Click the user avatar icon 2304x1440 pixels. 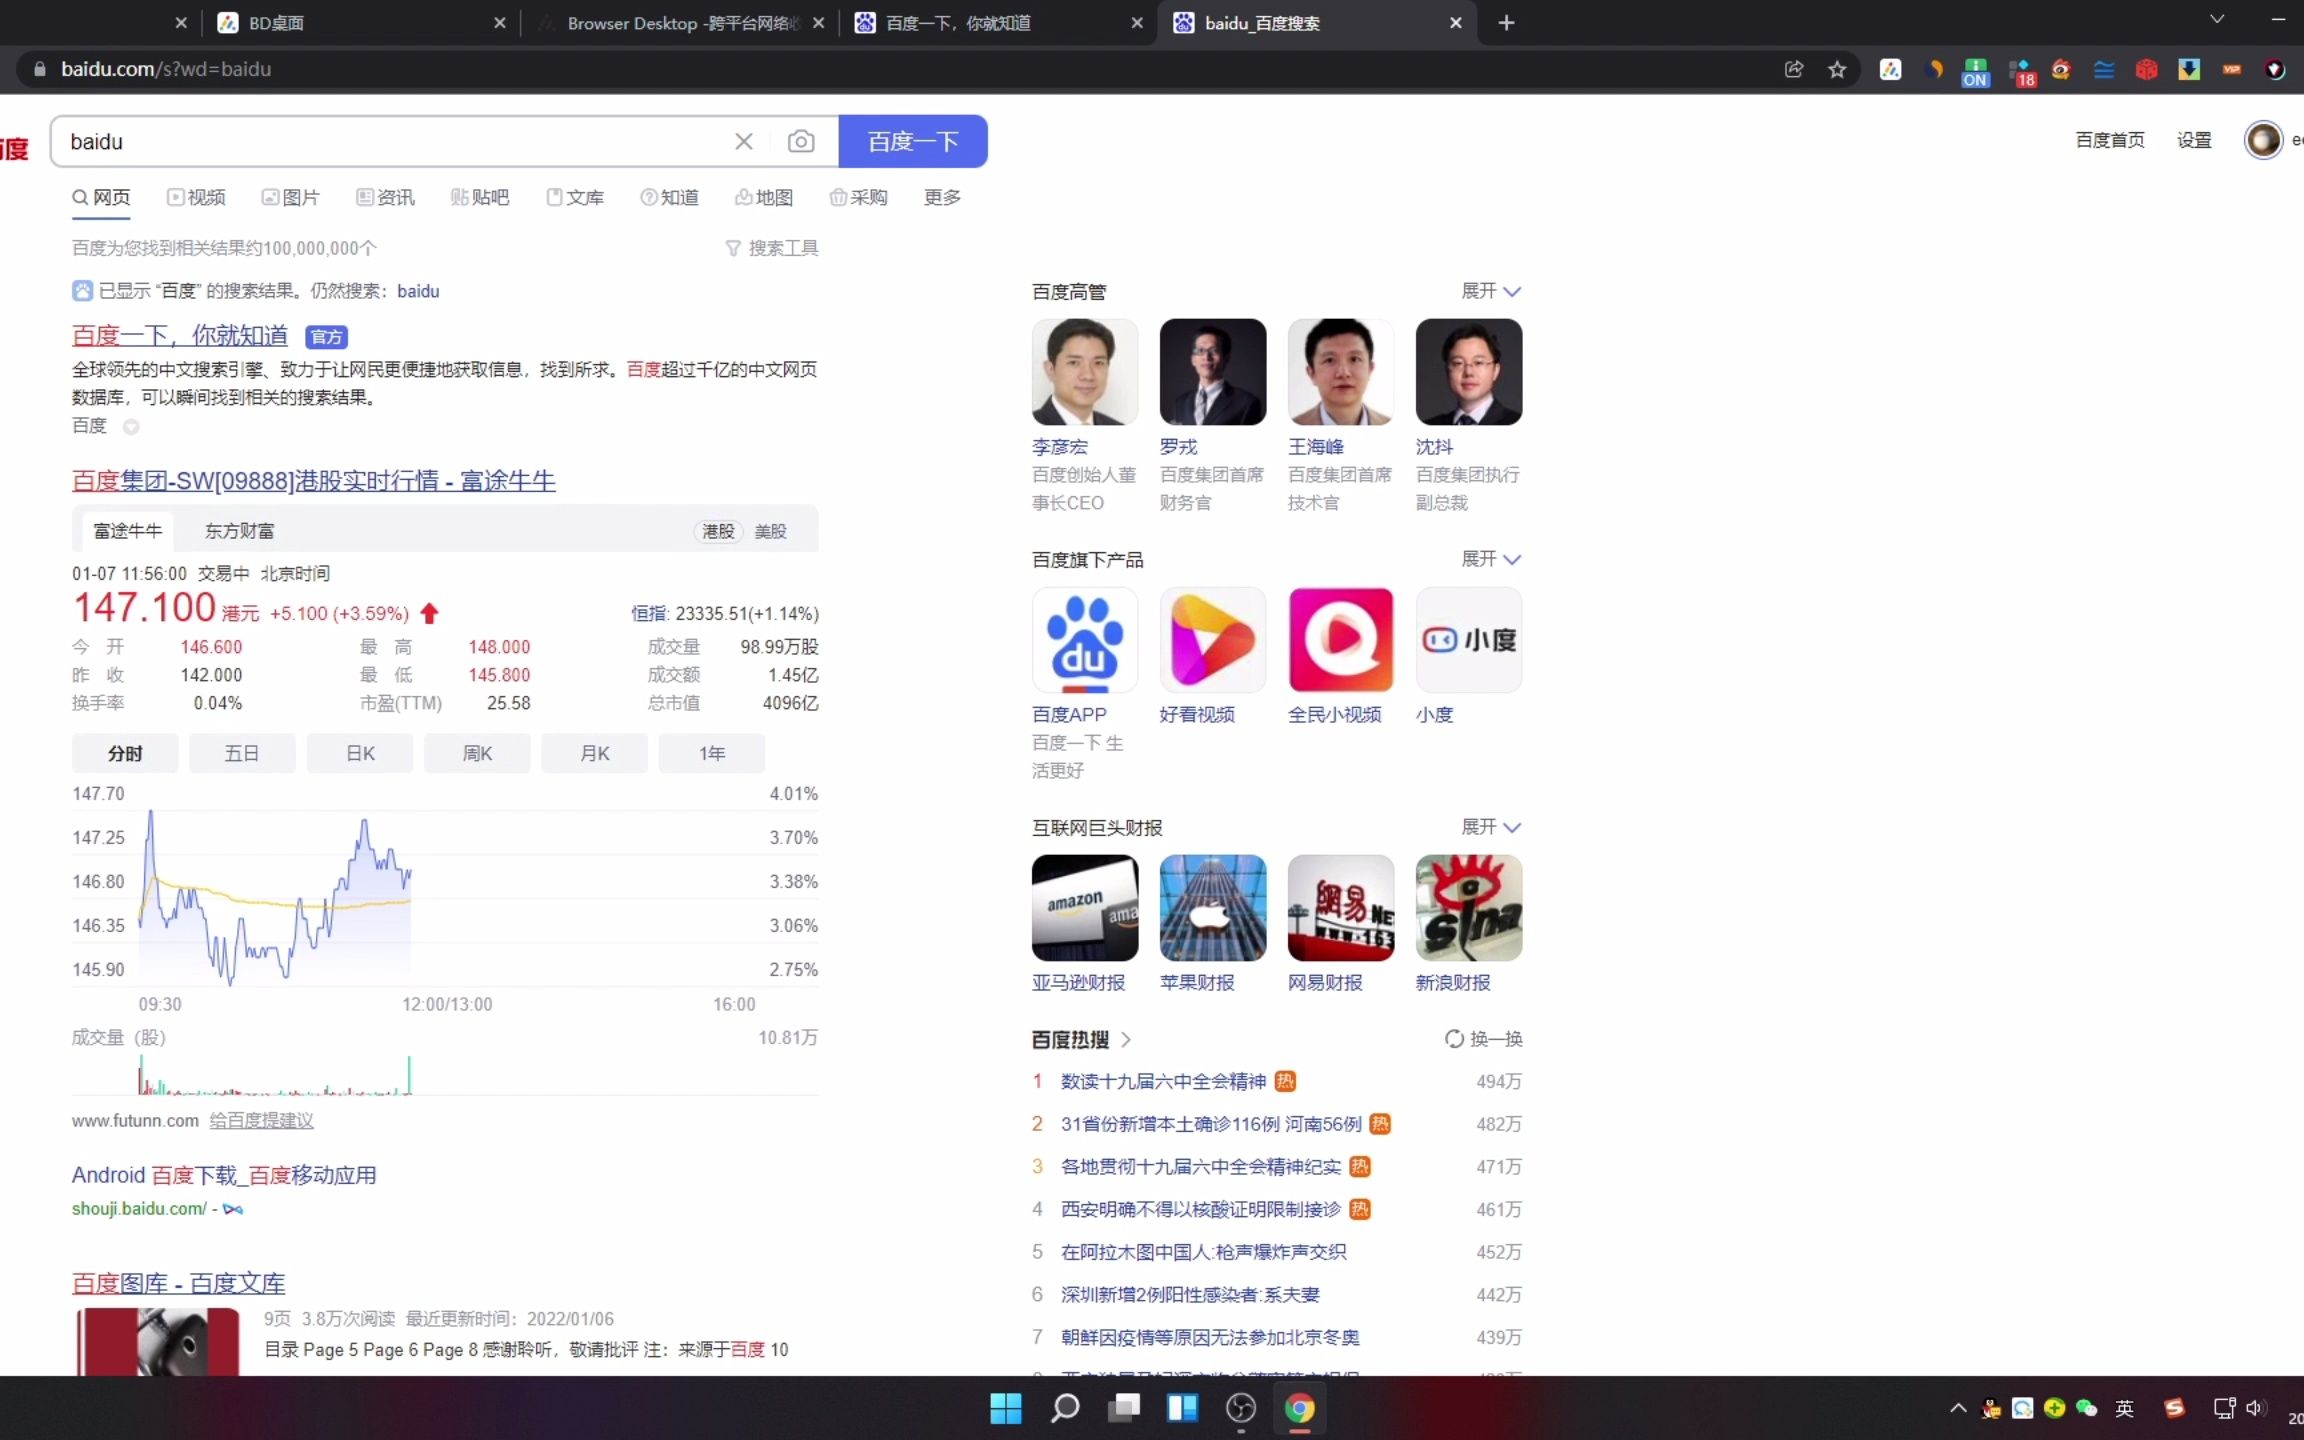[x=2263, y=140]
